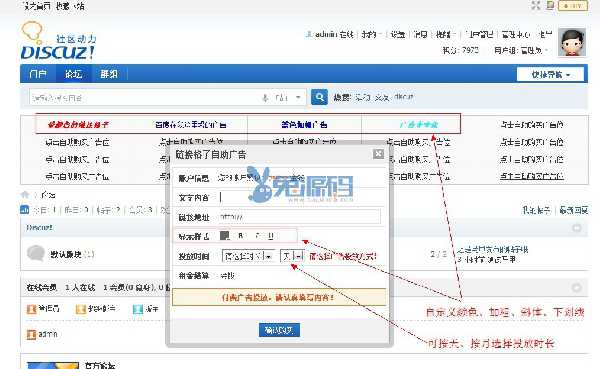Click the blue bold 蓝色加粗广告 ad
This screenshot has height=369, width=600.
click(304, 124)
